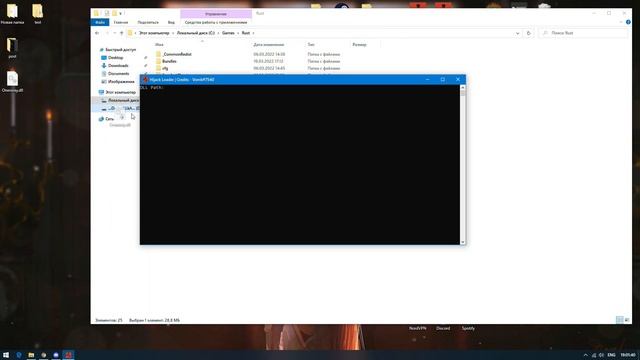Collapse the Explorer ribbon with chevron

pos(620,22)
